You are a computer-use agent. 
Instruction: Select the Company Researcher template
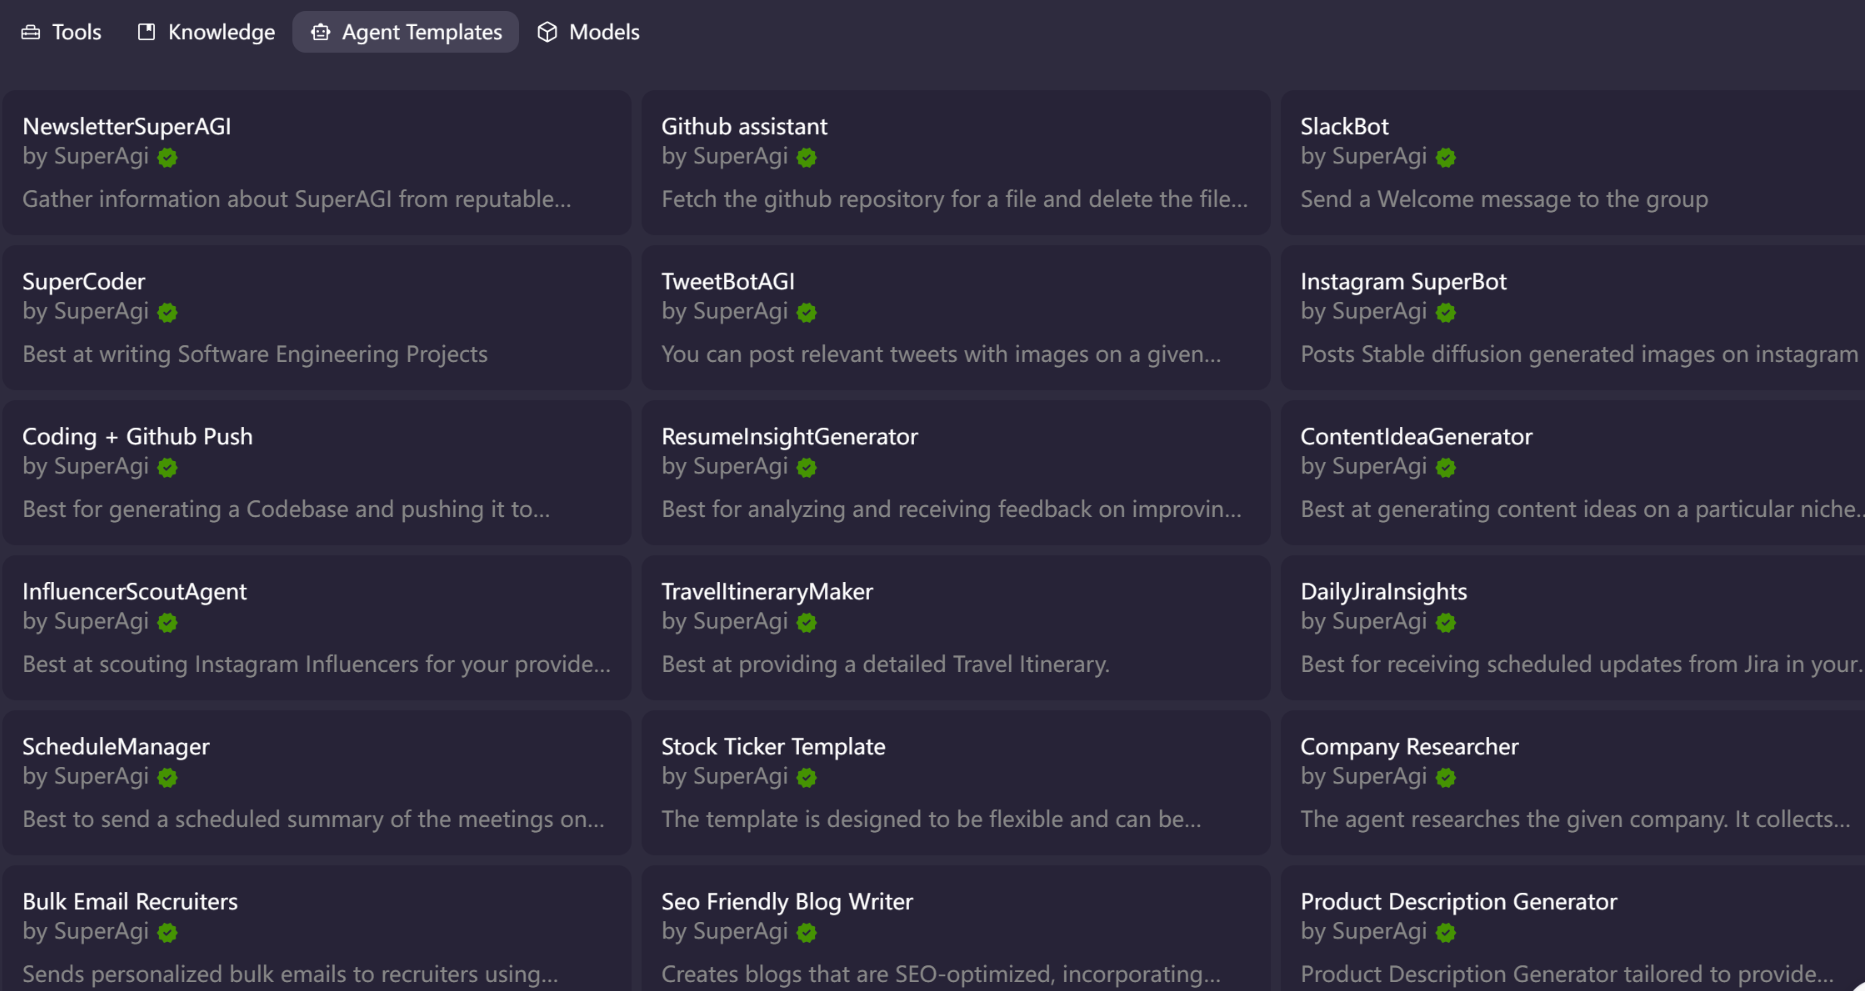click(x=1572, y=783)
